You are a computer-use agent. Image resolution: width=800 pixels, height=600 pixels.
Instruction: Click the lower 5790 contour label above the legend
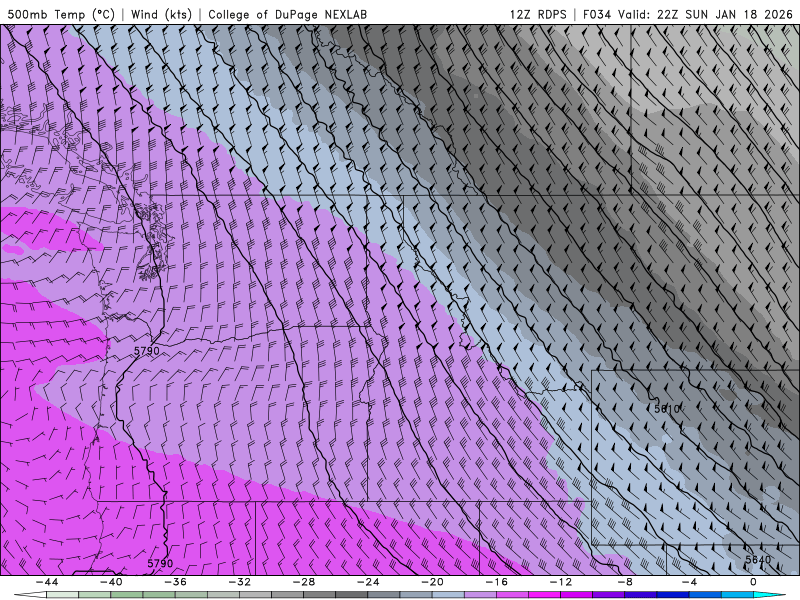[x=160, y=564]
